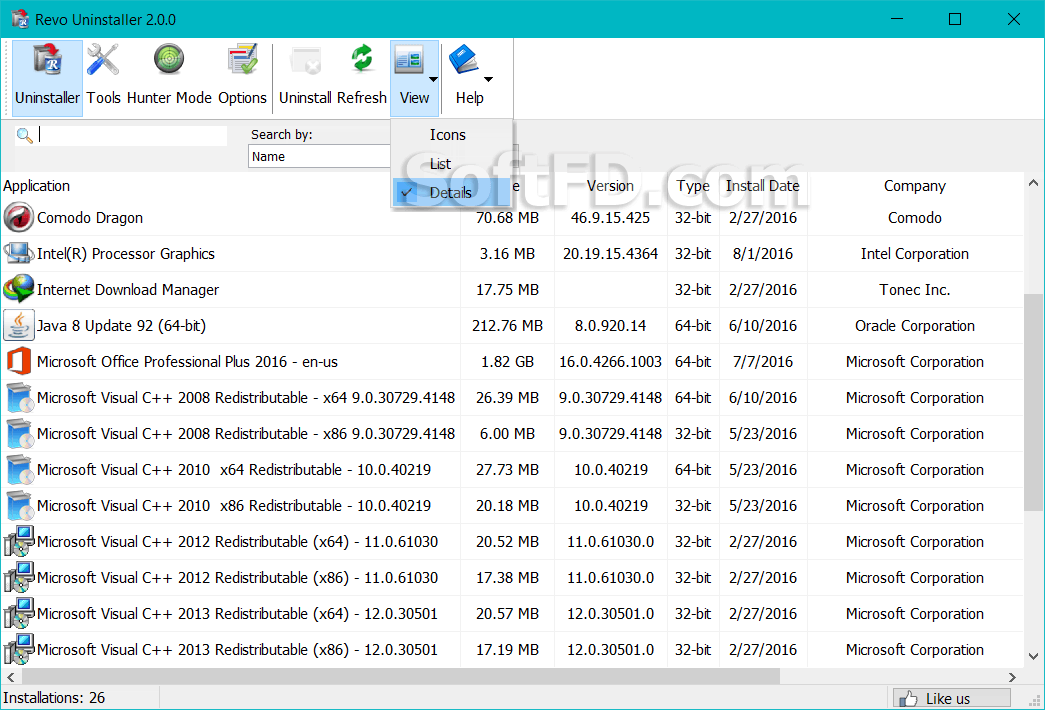Activate Hunter Mode radar icon
The image size is (1045, 710).
[x=169, y=59]
